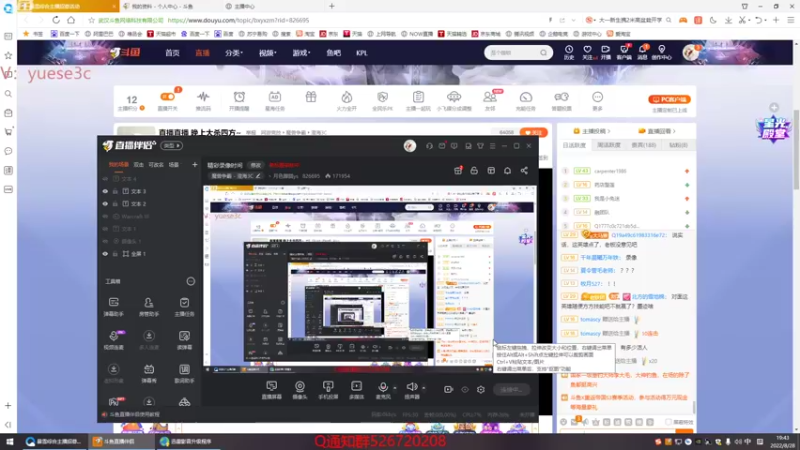Add 直播屏幕 screen capture source
Image resolution: width=800 pixels, height=450 pixels.
pyautogui.click(x=271, y=390)
